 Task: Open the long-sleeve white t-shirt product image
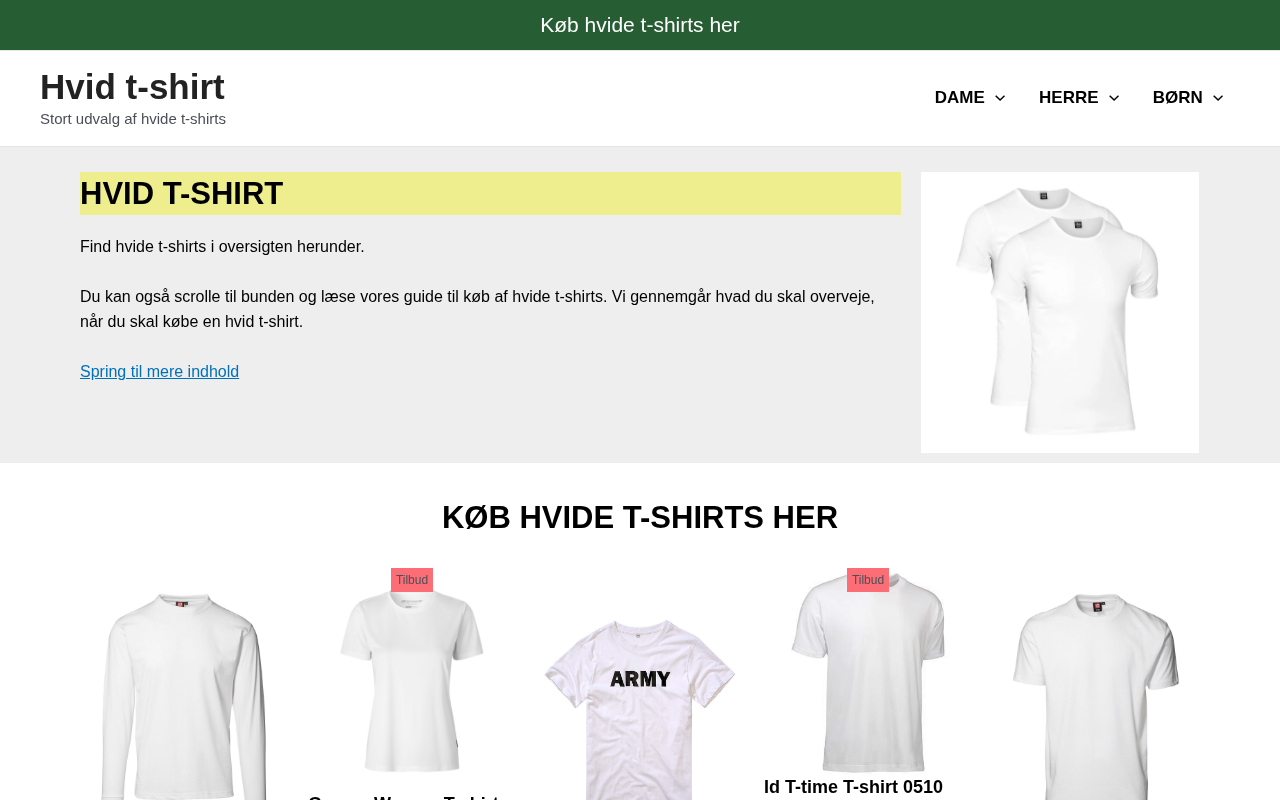pyautogui.click(x=184, y=696)
